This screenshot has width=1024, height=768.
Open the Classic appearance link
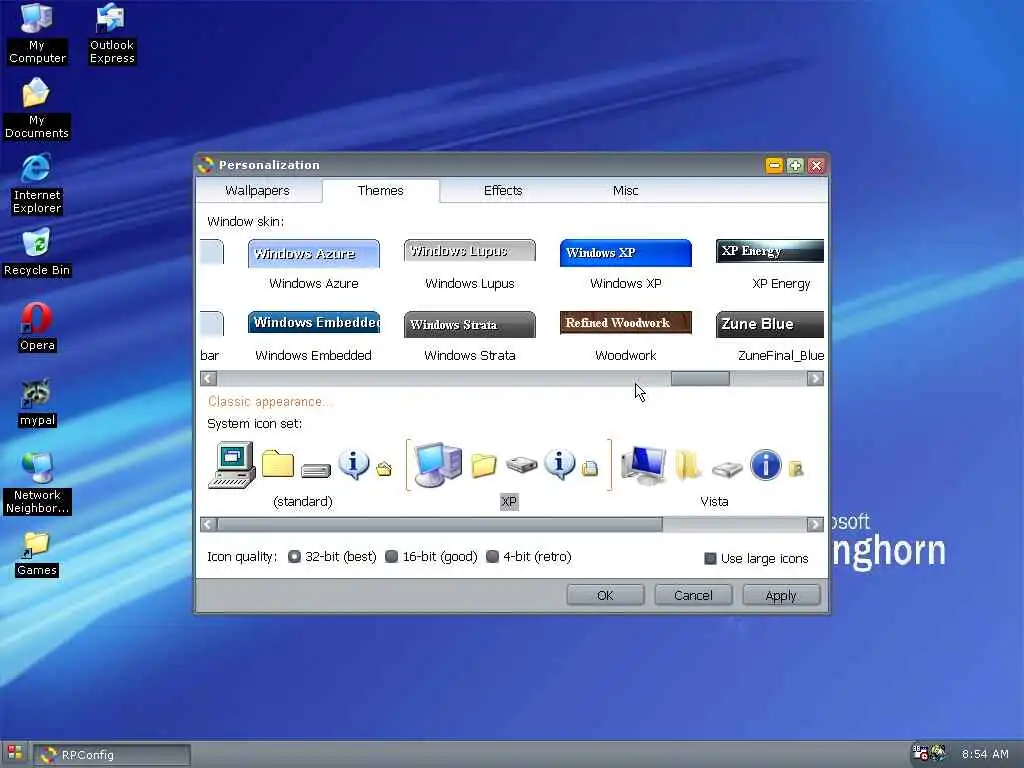pyautogui.click(x=268, y=402)
